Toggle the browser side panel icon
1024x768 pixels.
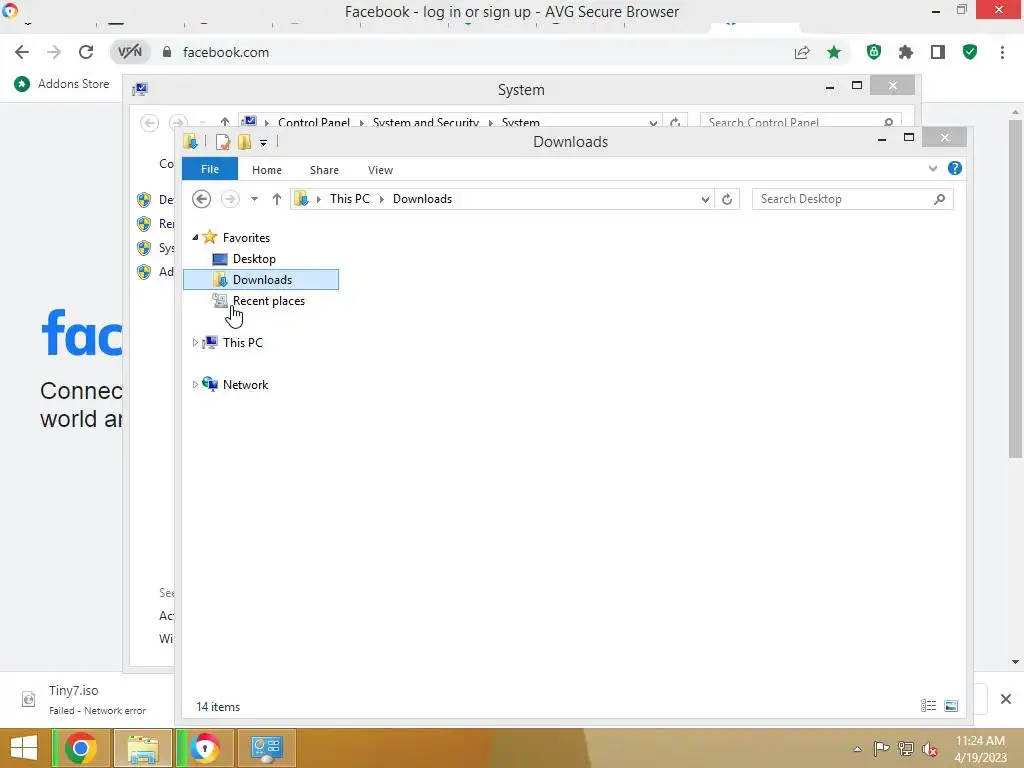[x=938, y=52]
